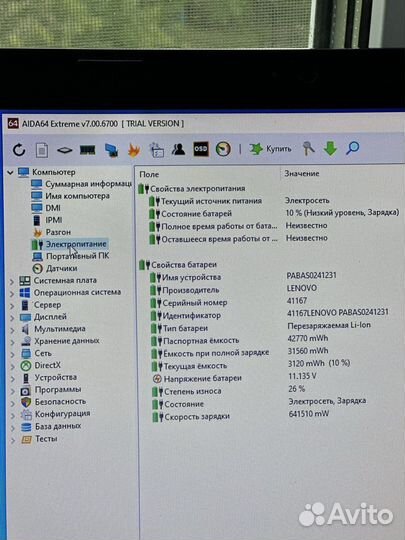Click the 641510 mW value

pyautogui.click(x=309, y=413)
